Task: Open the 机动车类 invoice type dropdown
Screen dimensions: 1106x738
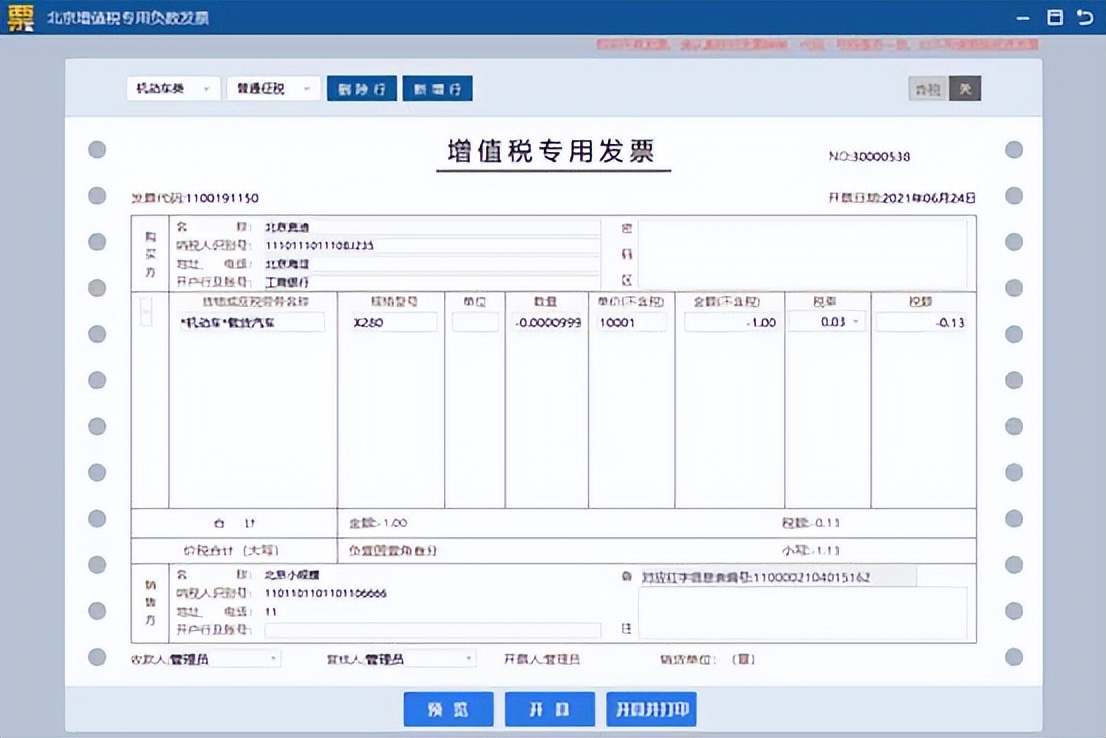Action: [172, 88]
